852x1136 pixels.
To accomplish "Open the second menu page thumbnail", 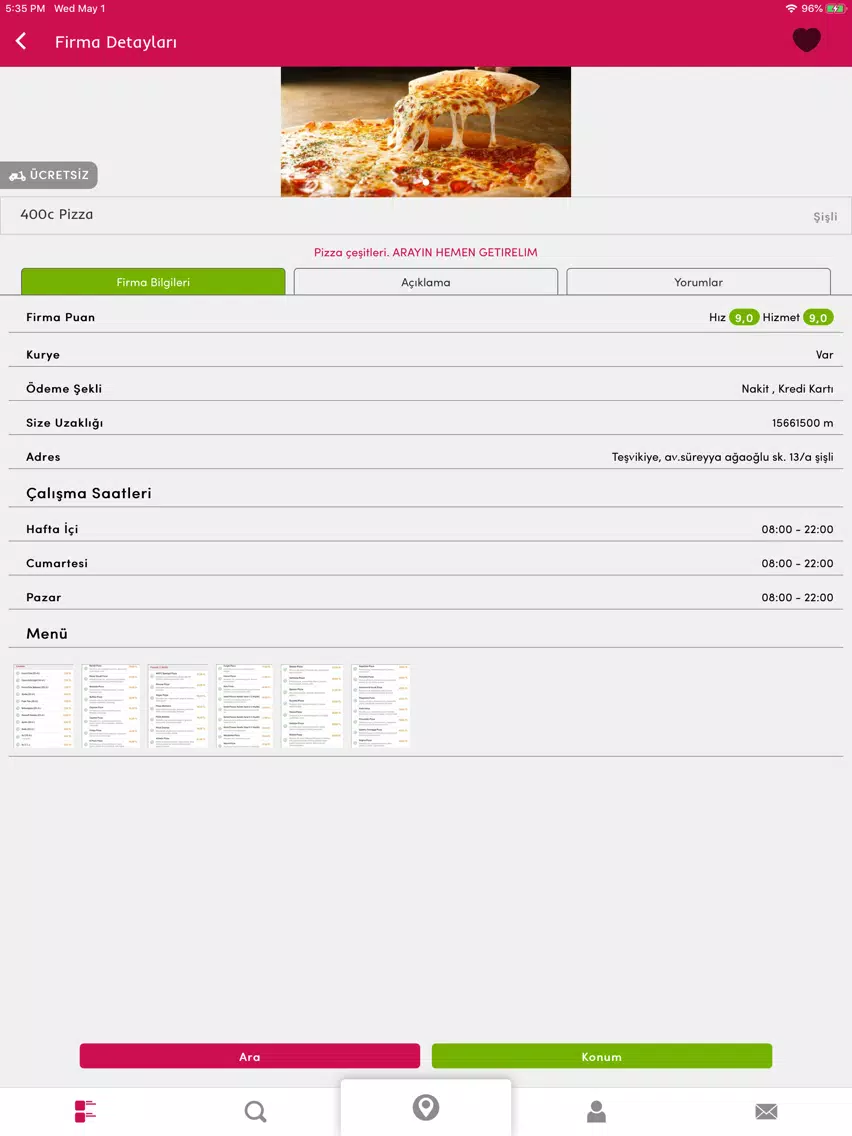I will (111, 706).
